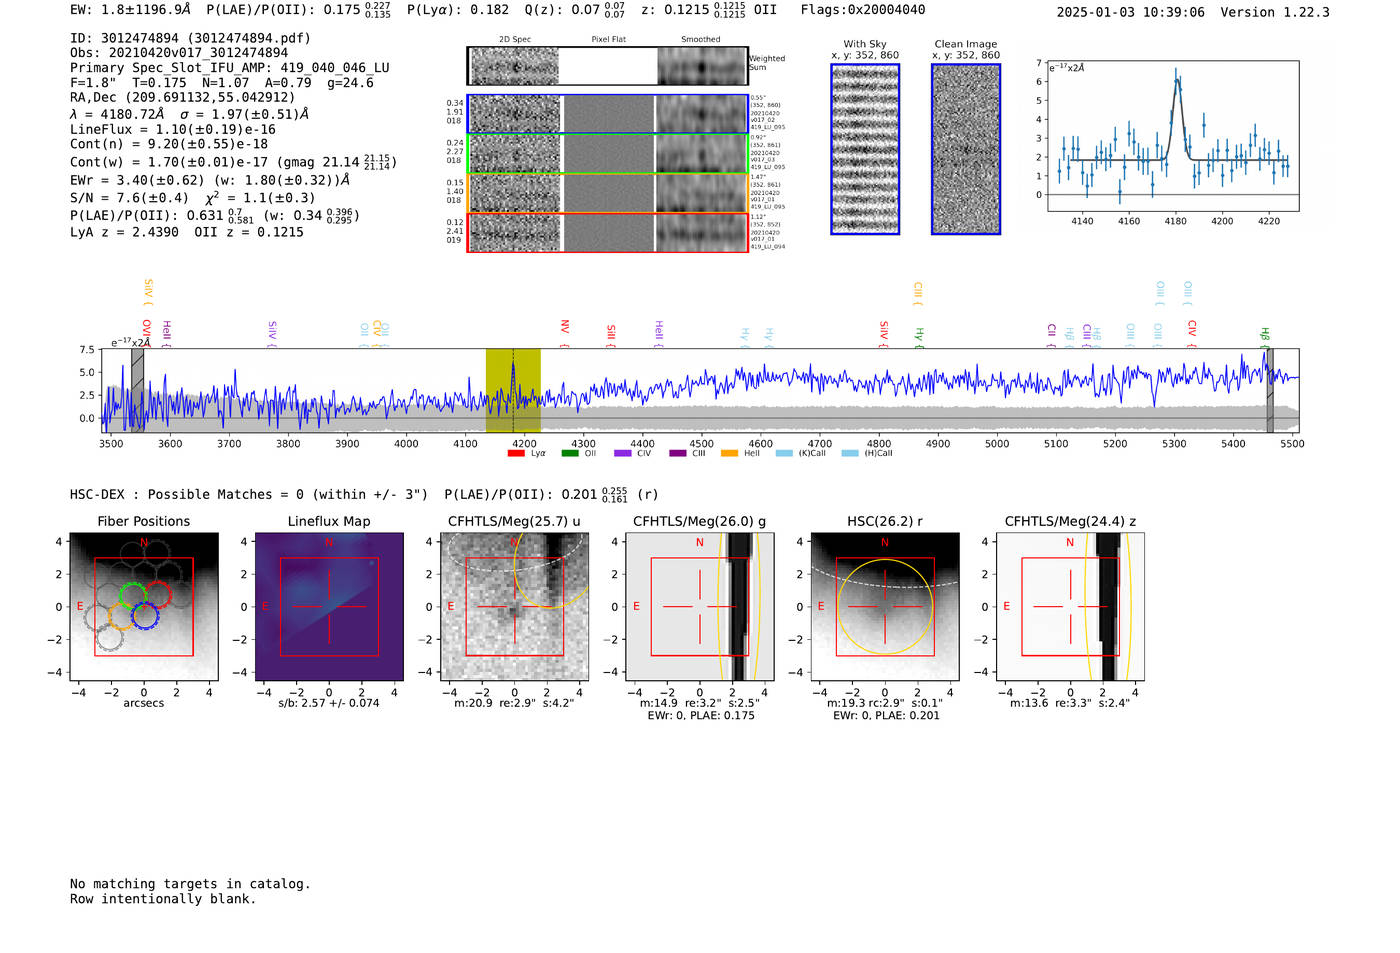Screen dimensions: 1400x953
Task: Click the red NV line marker label
Action: 565,332
